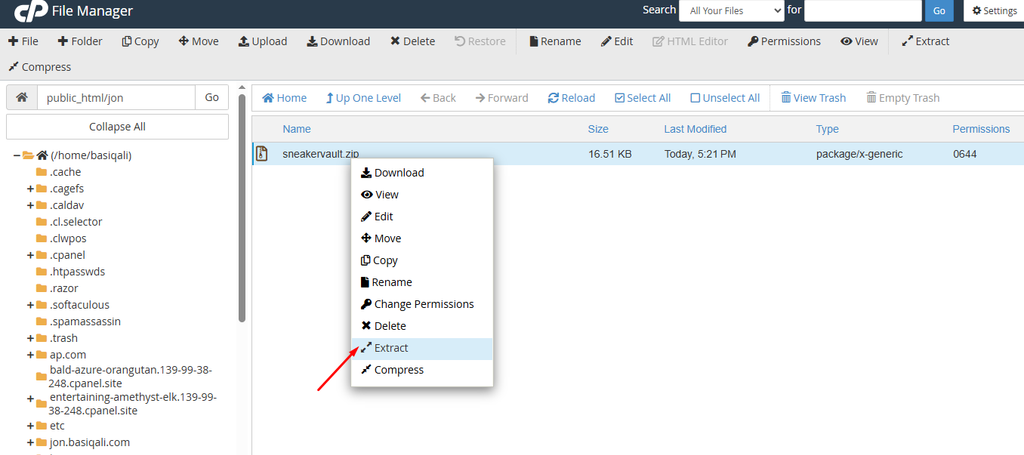This screenshot has width=1024, height=455.
Task: Expand the .trash folder
Action: click(30, 338)
